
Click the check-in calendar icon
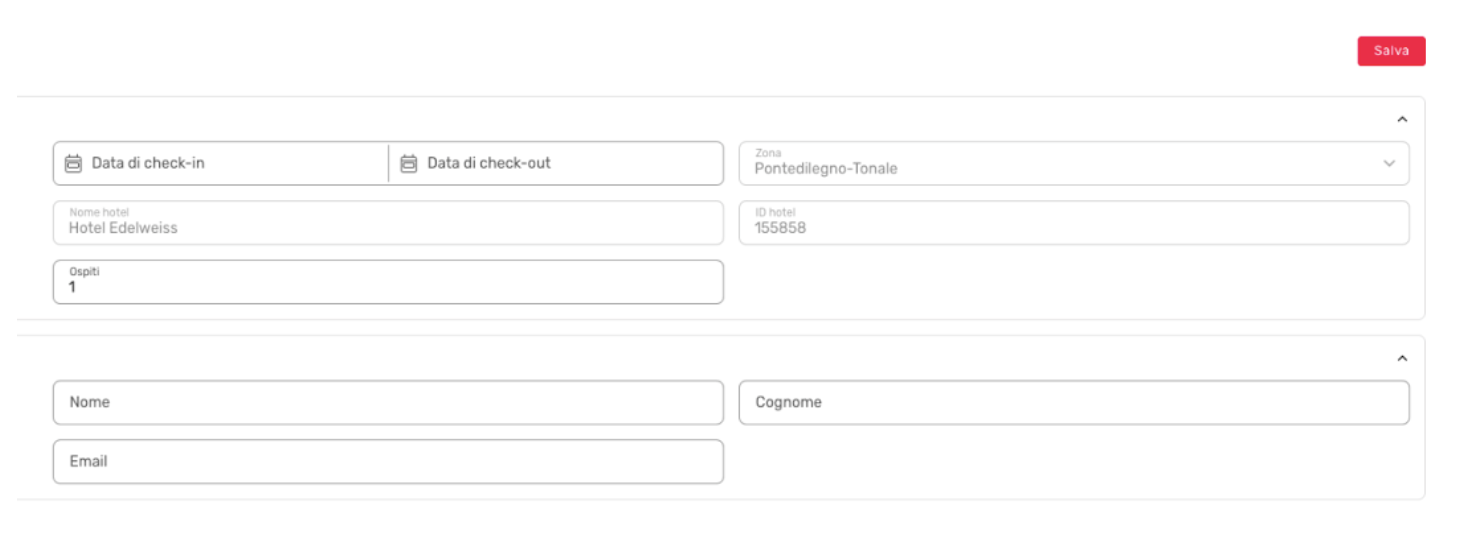pos(73,163)
